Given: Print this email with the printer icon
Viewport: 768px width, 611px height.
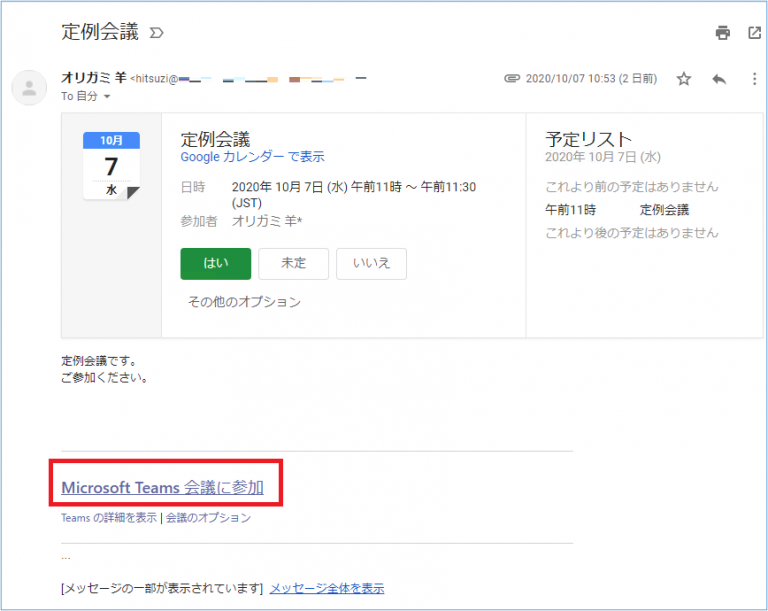Looking at the screenshot, I should point(722,33).
